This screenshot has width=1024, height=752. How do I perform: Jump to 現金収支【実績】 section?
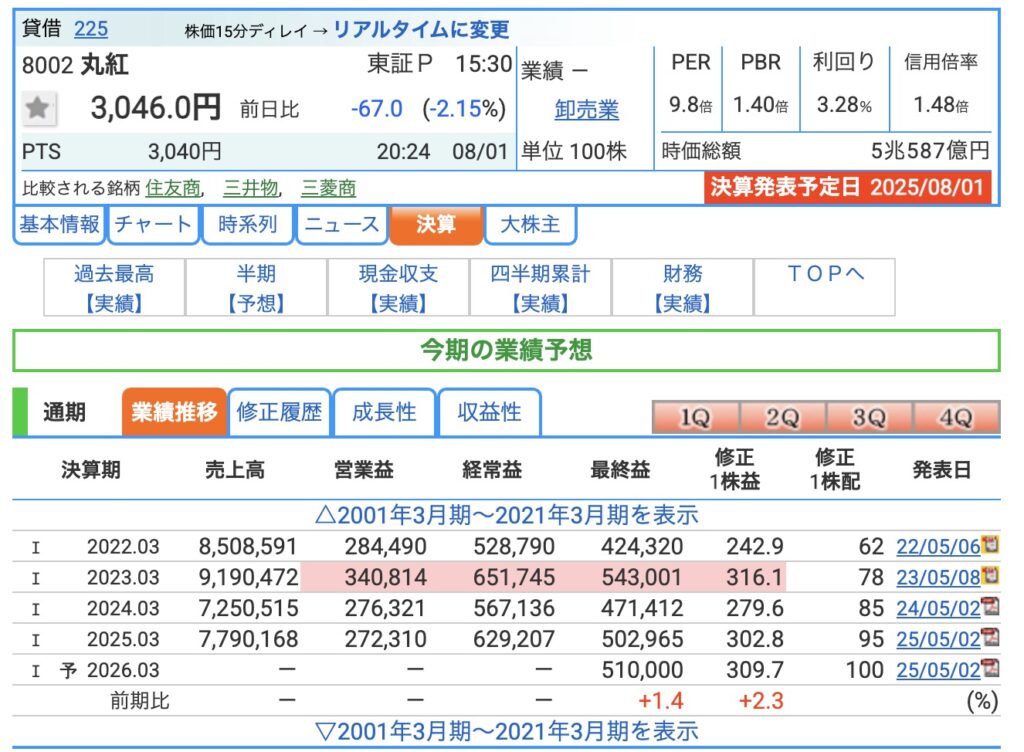[398, 288]
